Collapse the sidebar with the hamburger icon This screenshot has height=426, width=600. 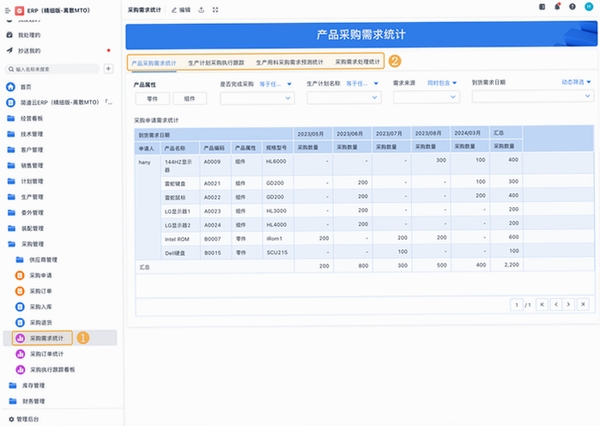click(7, 10)
